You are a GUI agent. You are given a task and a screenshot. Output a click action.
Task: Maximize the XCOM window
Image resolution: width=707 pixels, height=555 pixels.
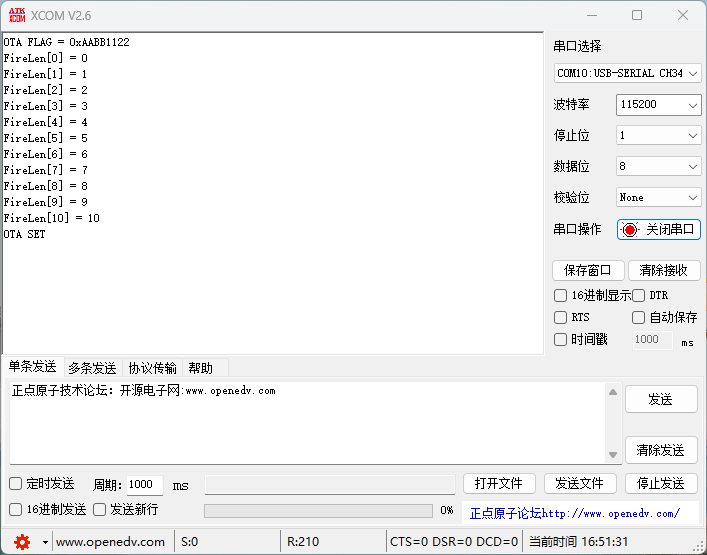click(637, 15)
